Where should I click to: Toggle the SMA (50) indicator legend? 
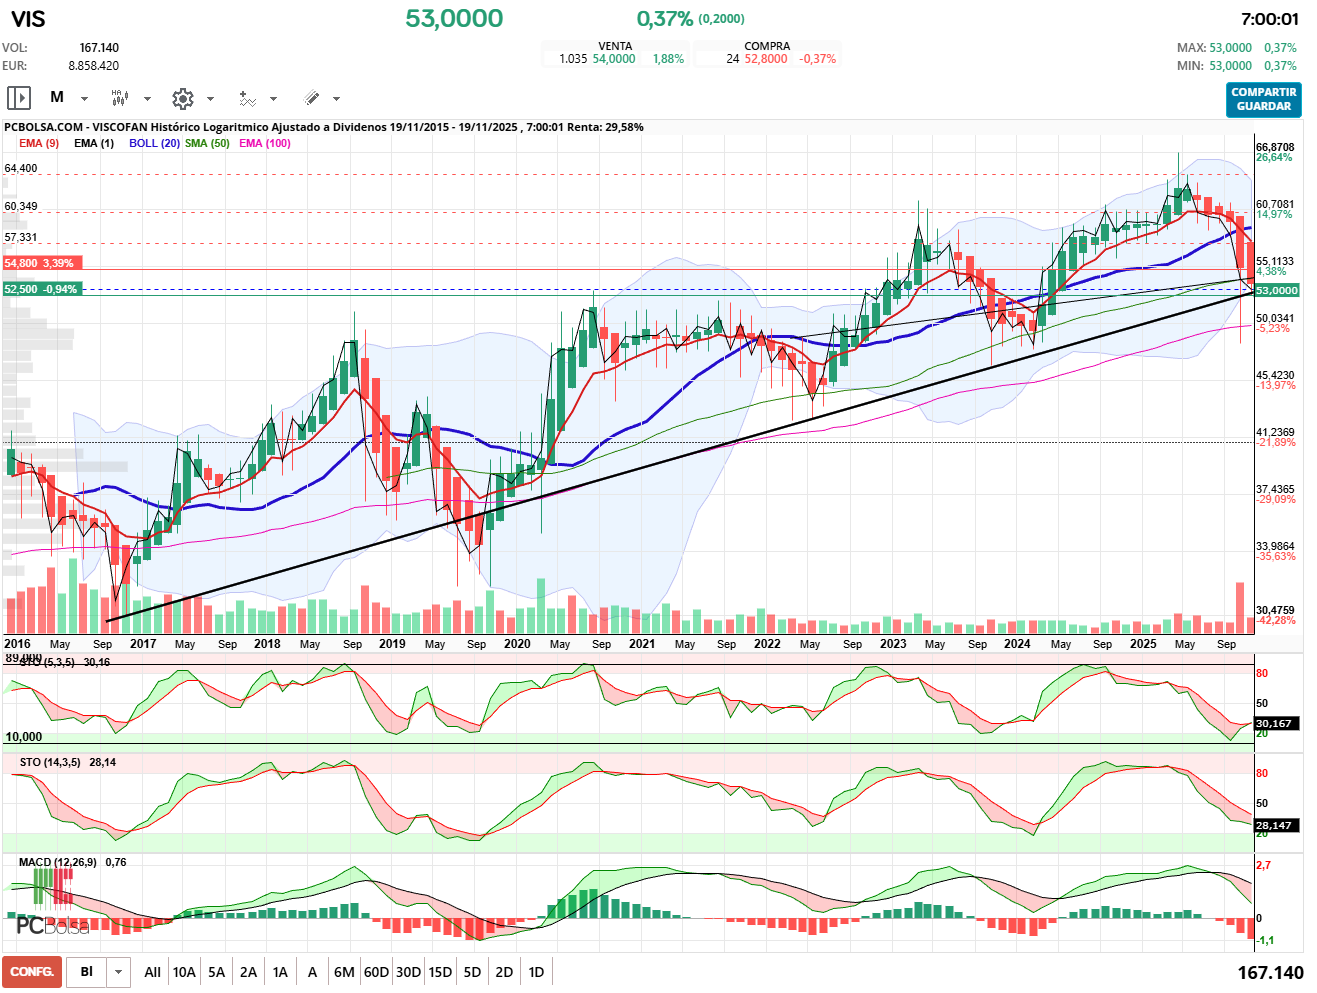207,143
